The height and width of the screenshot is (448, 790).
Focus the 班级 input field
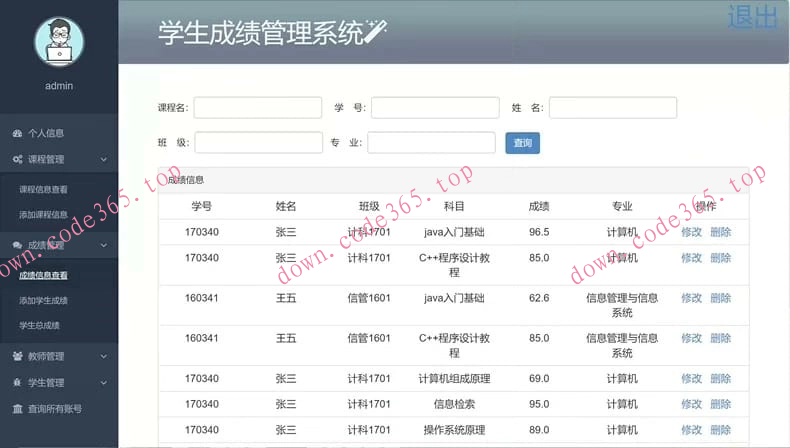(259, 143)
